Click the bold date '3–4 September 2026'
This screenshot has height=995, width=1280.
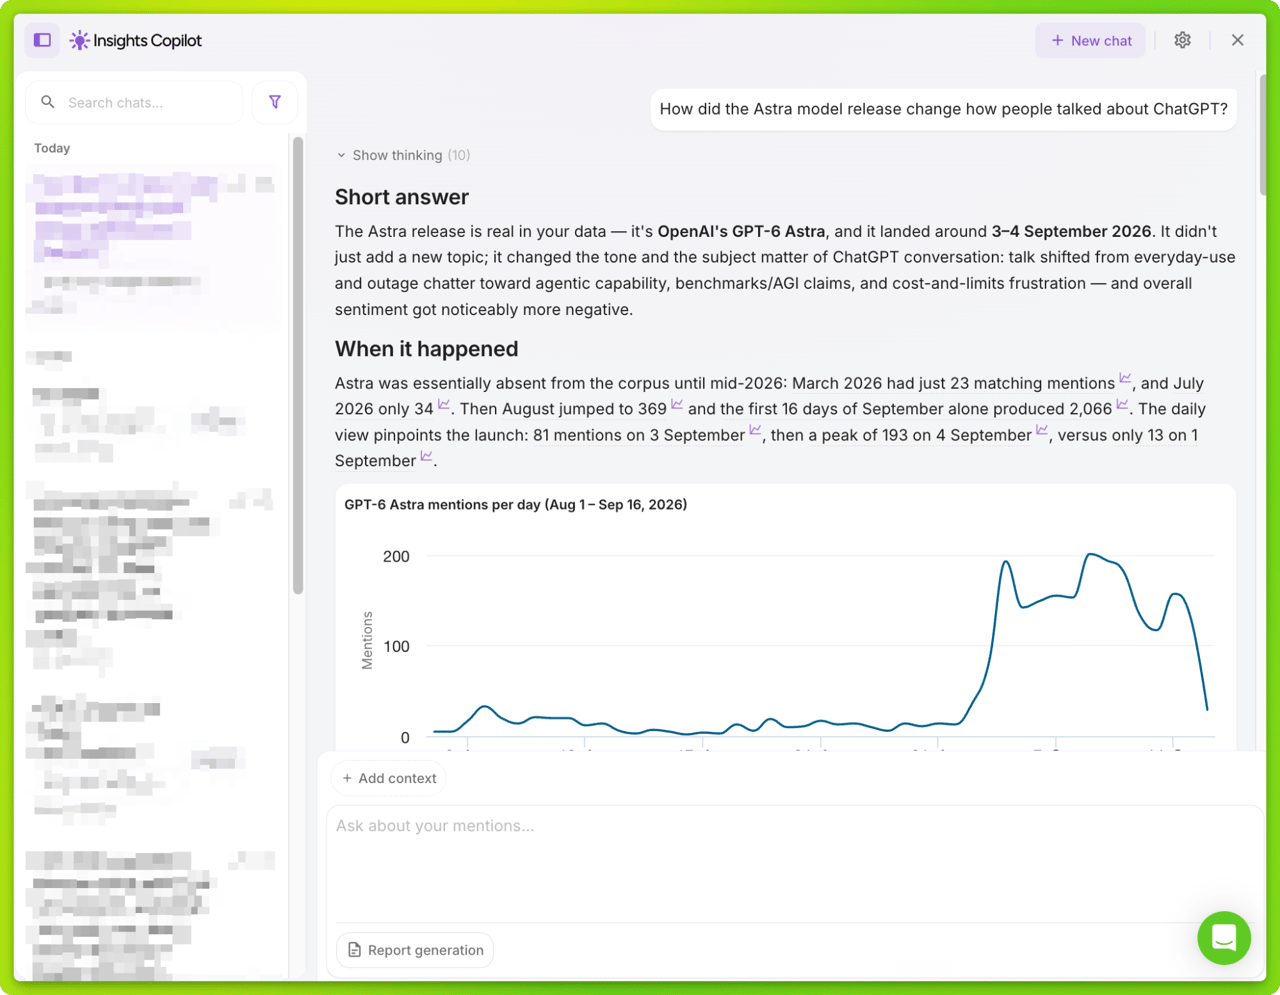[1071, 231]
